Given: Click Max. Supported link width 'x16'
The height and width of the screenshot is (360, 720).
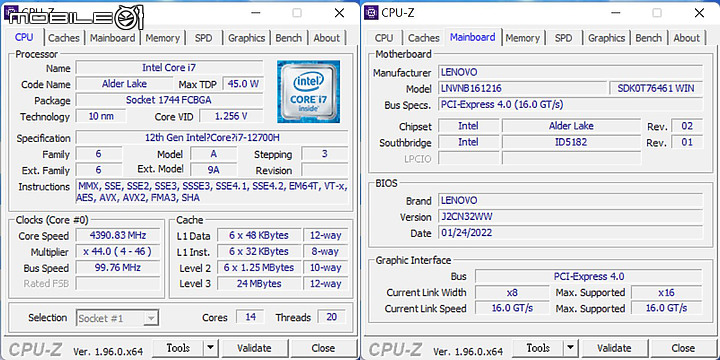Looking at the screenshot, I should (667, 292).
